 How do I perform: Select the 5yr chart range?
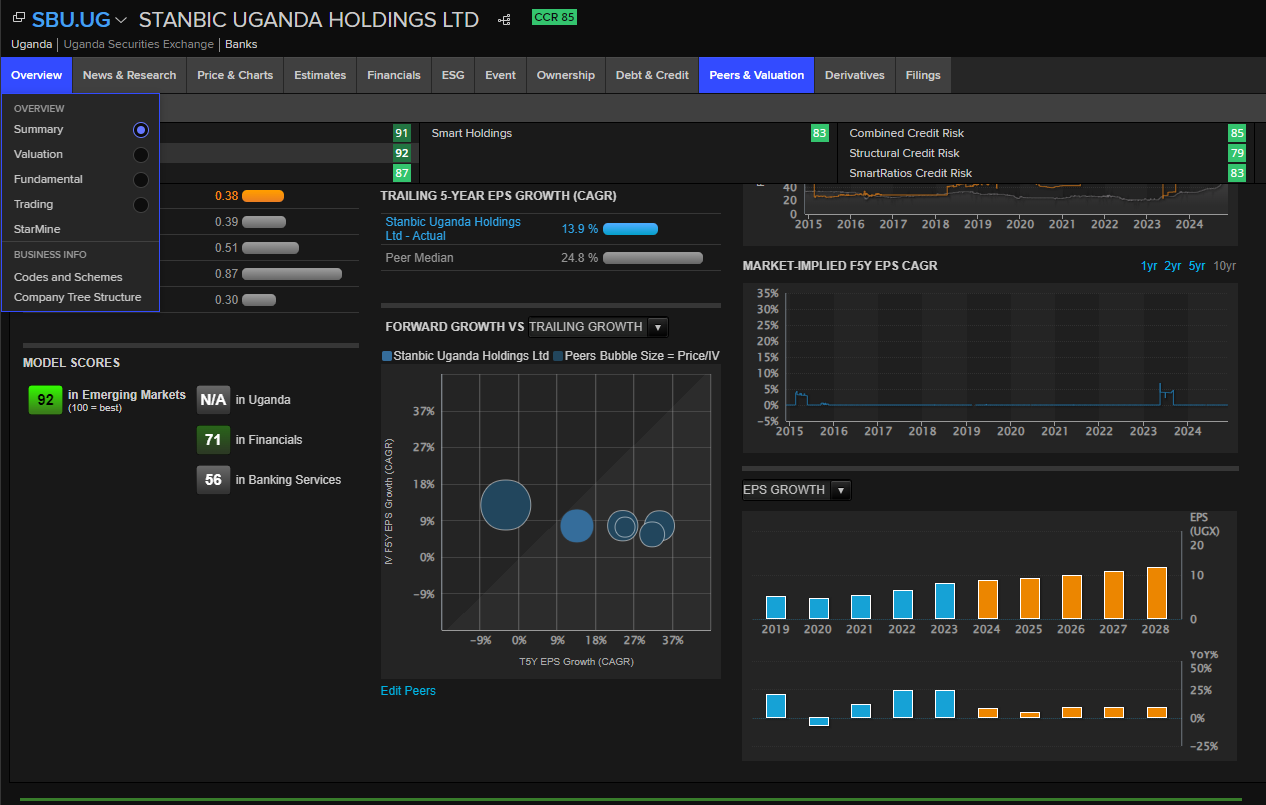coord(1197,266)
